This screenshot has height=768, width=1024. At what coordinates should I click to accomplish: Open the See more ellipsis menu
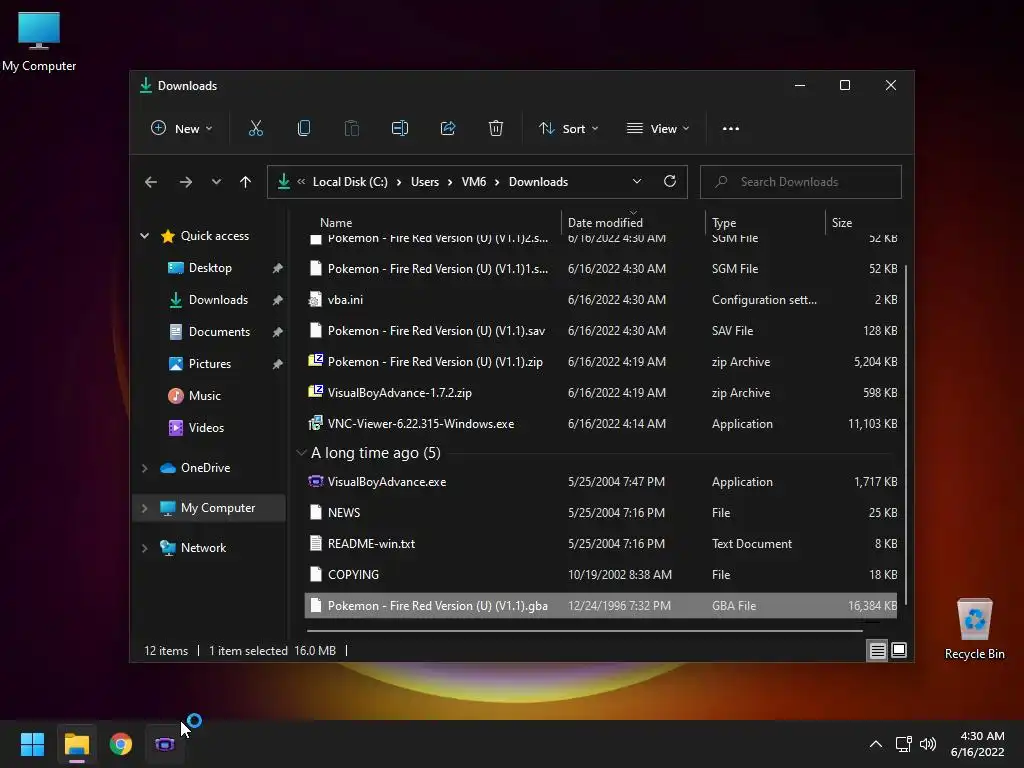tap(731, 129)
